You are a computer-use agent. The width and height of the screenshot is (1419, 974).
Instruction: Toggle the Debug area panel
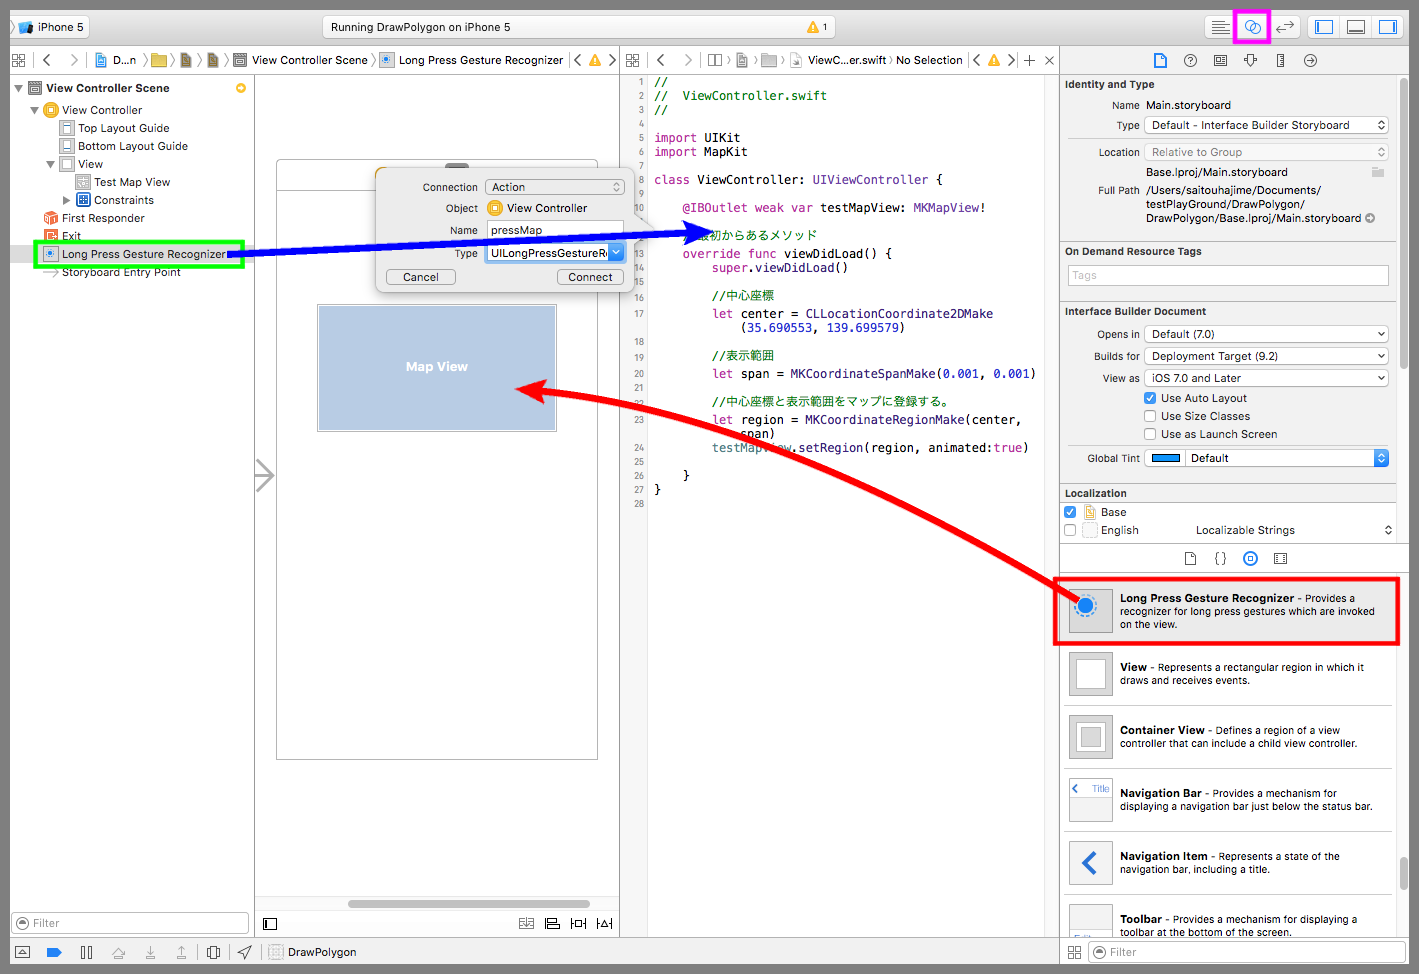(1356, 27)
